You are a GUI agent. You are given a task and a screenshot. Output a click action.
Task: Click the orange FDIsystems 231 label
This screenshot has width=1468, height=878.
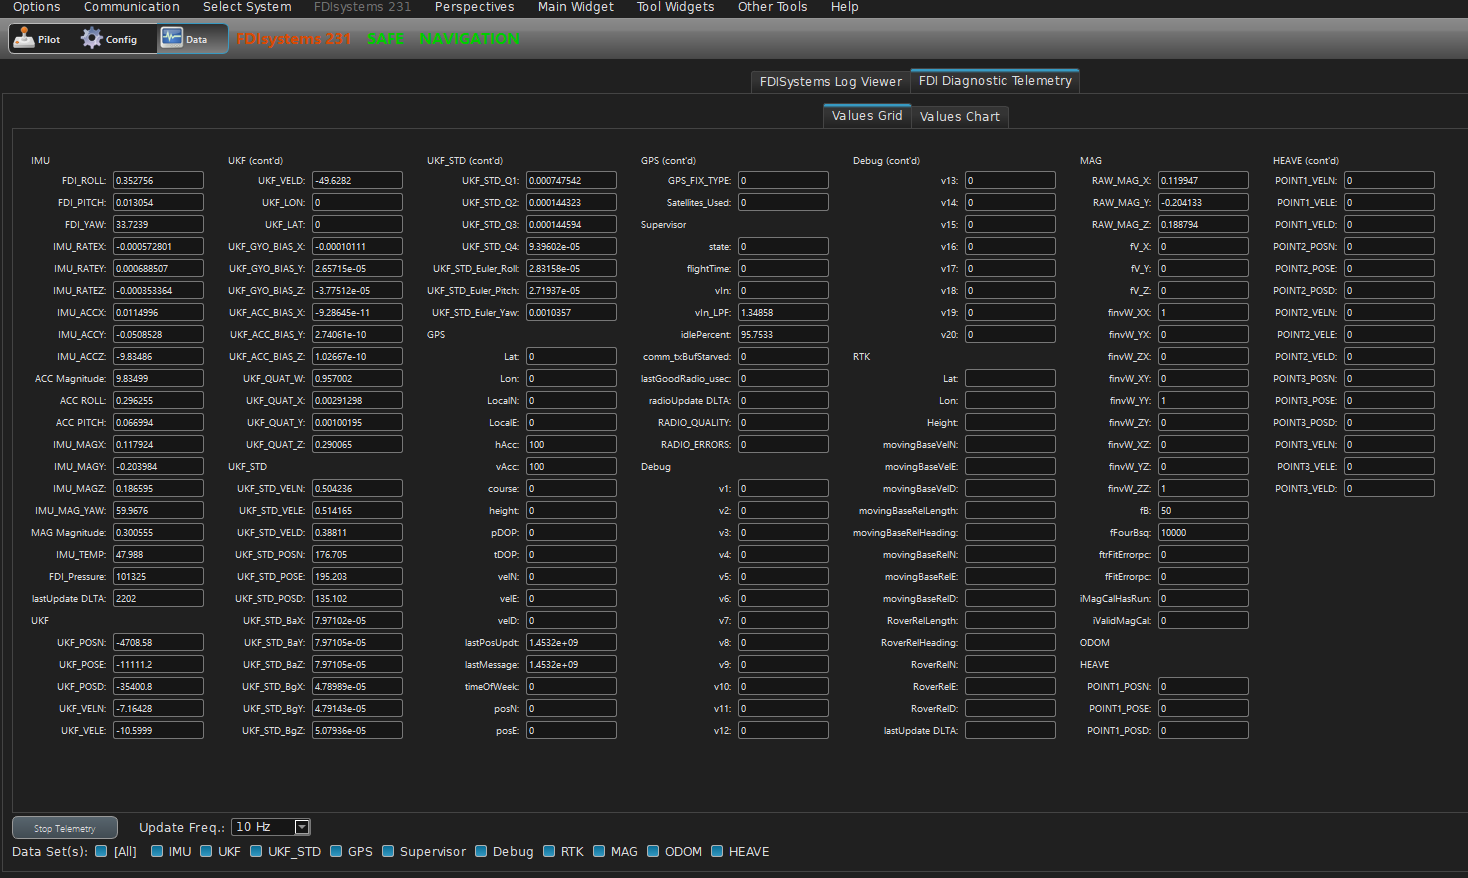pyautogui.click(x=294, y=39)
